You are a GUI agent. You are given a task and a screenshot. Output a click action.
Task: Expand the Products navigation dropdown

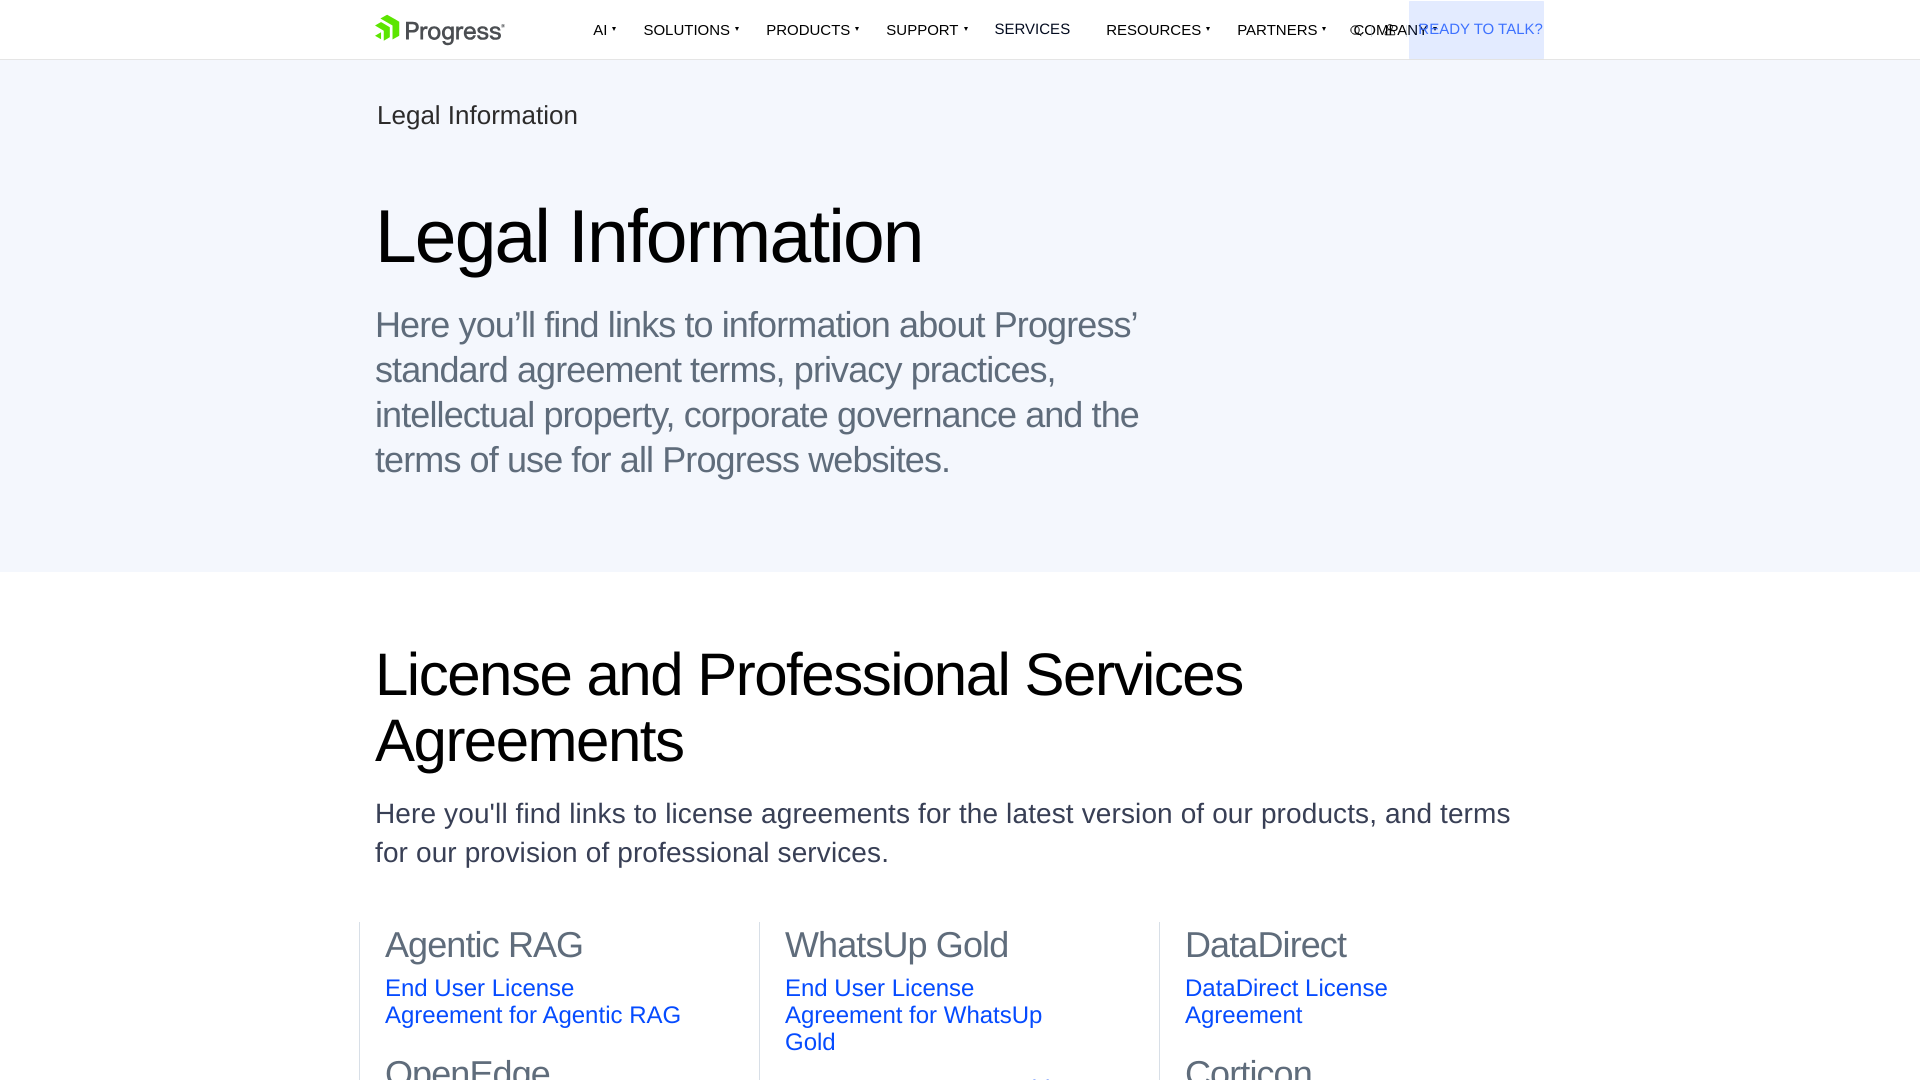tap(811, 30)
